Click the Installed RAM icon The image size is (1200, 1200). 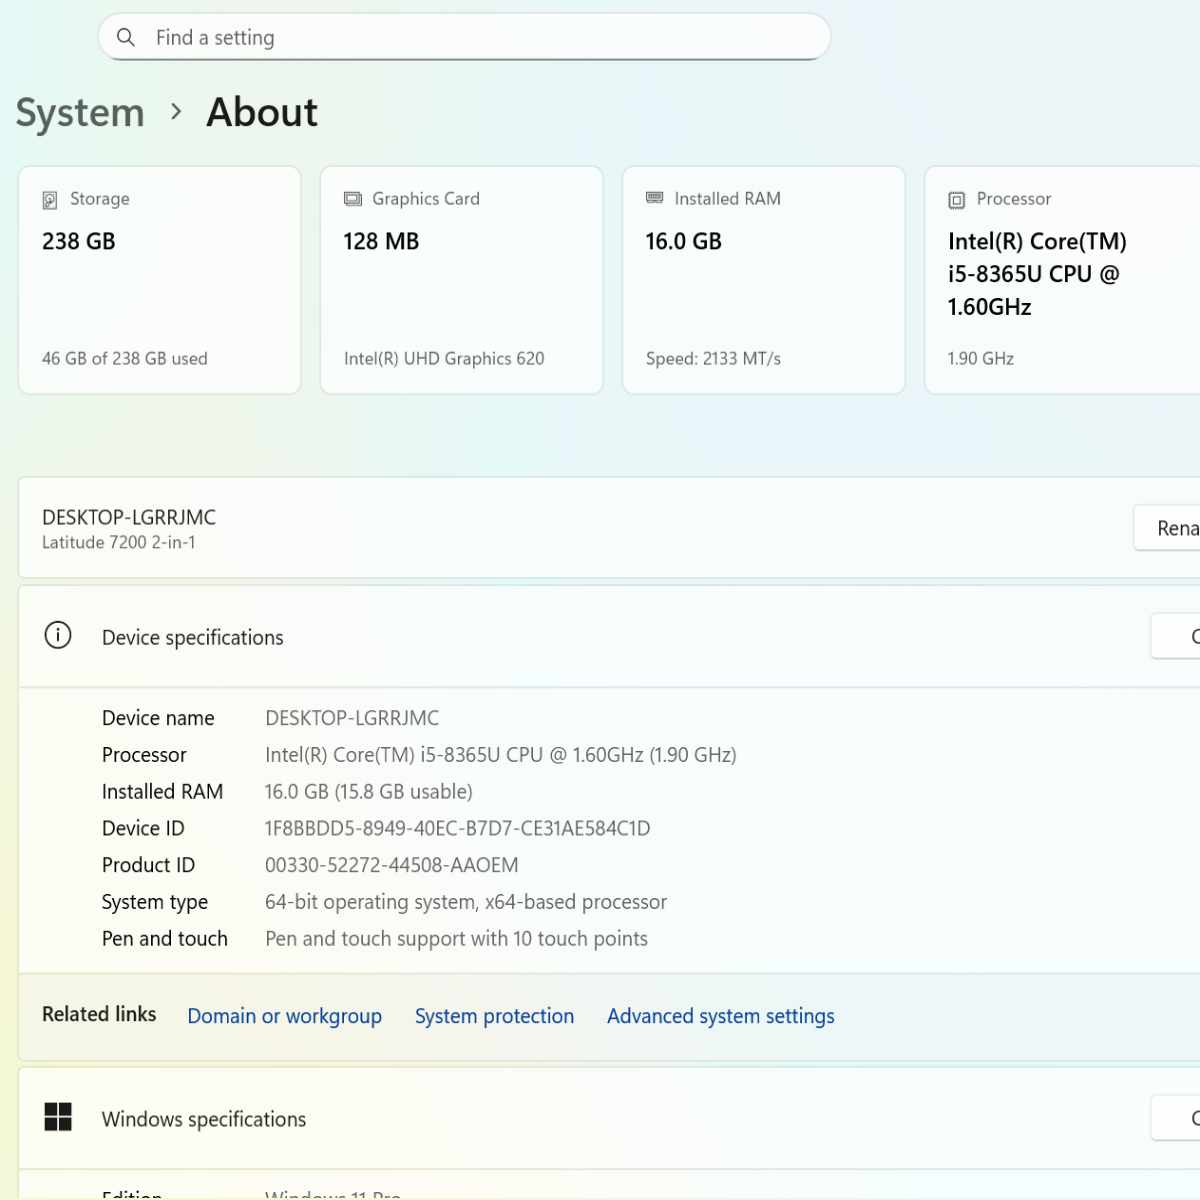click(x=655, y=198)
